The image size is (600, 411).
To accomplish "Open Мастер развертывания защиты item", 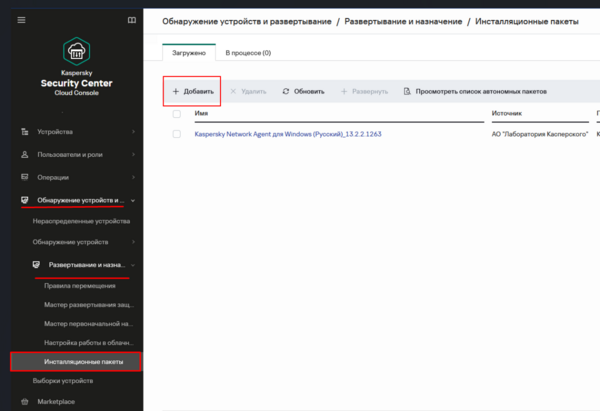I will point(89,305).
